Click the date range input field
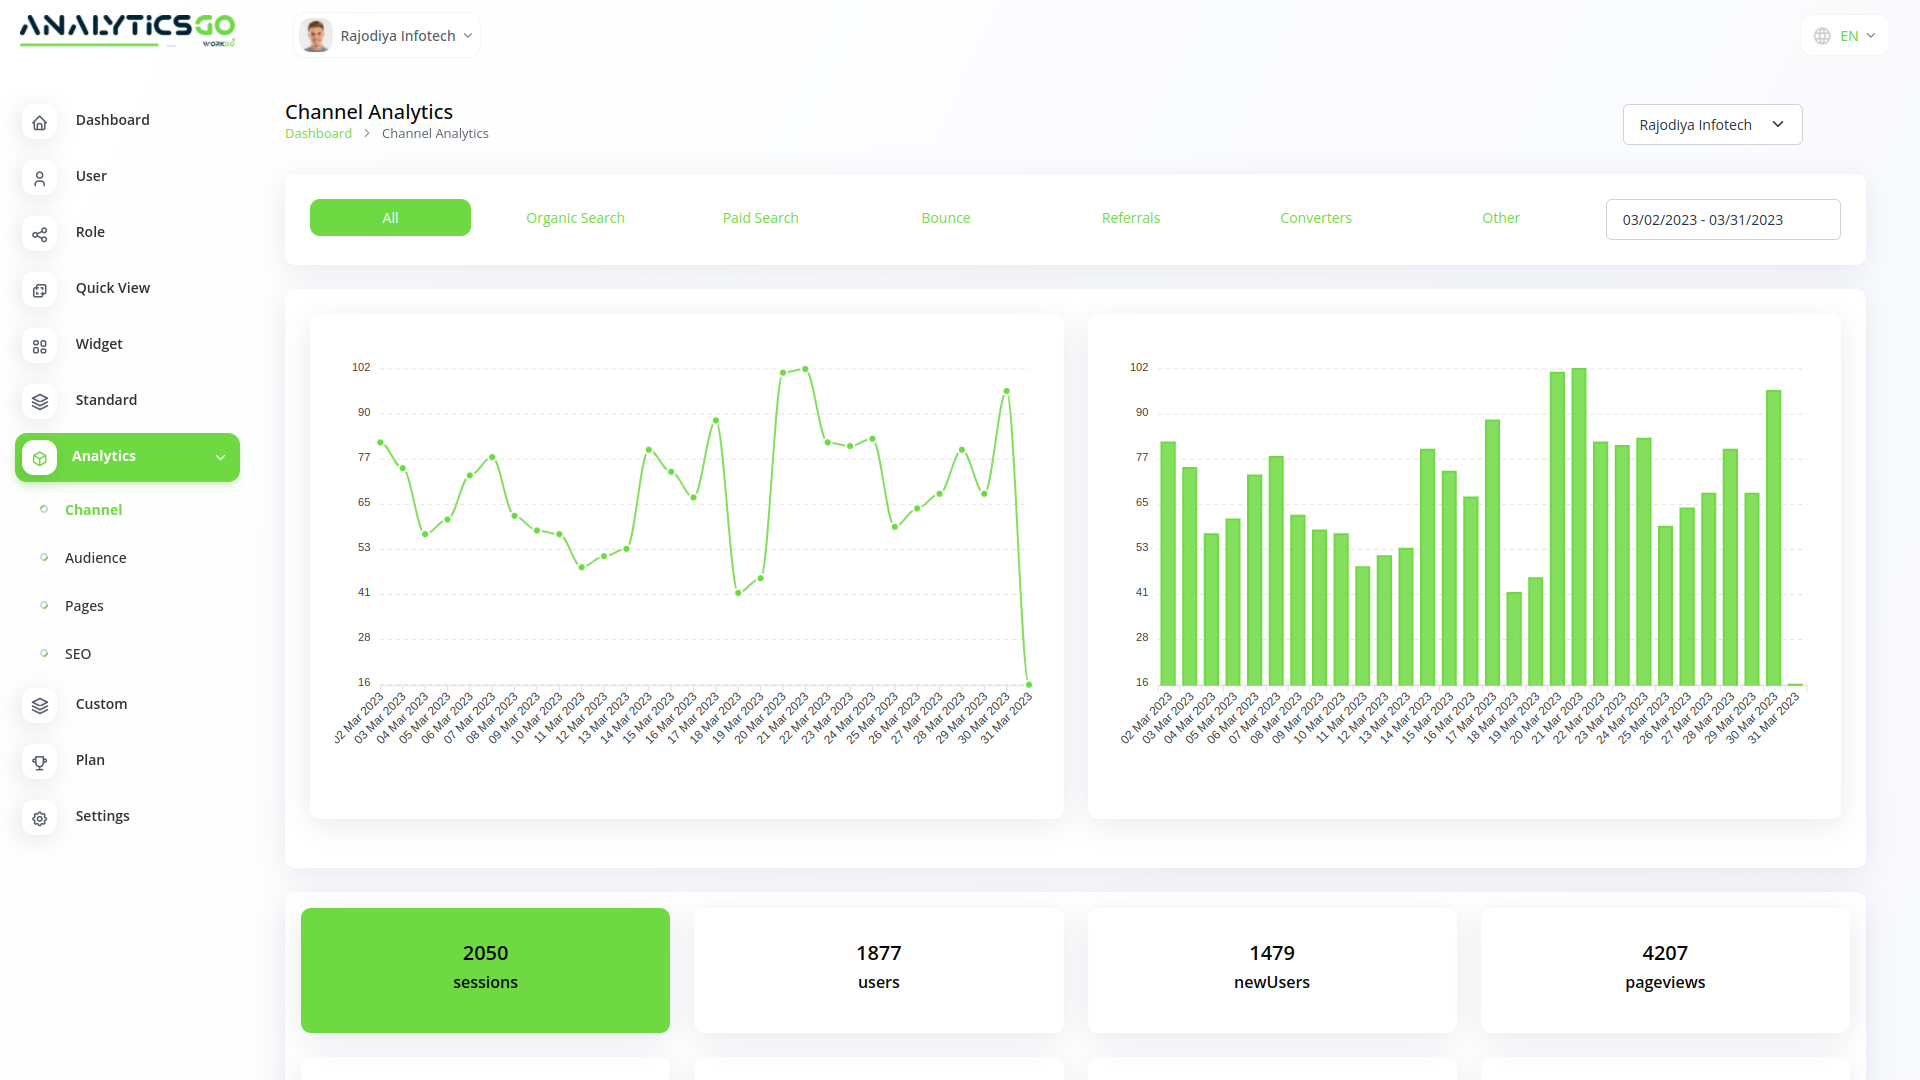 tap(1722, 220)
